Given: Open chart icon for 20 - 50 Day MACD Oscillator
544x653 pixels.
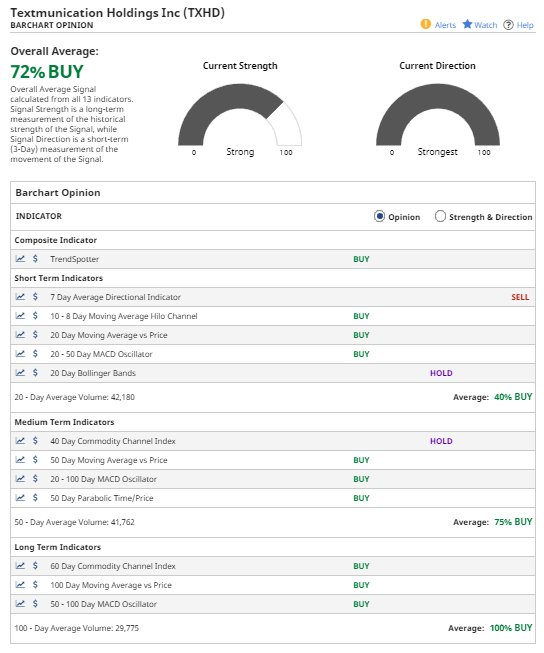Looking at the screenshot, I should click(20, 354).
